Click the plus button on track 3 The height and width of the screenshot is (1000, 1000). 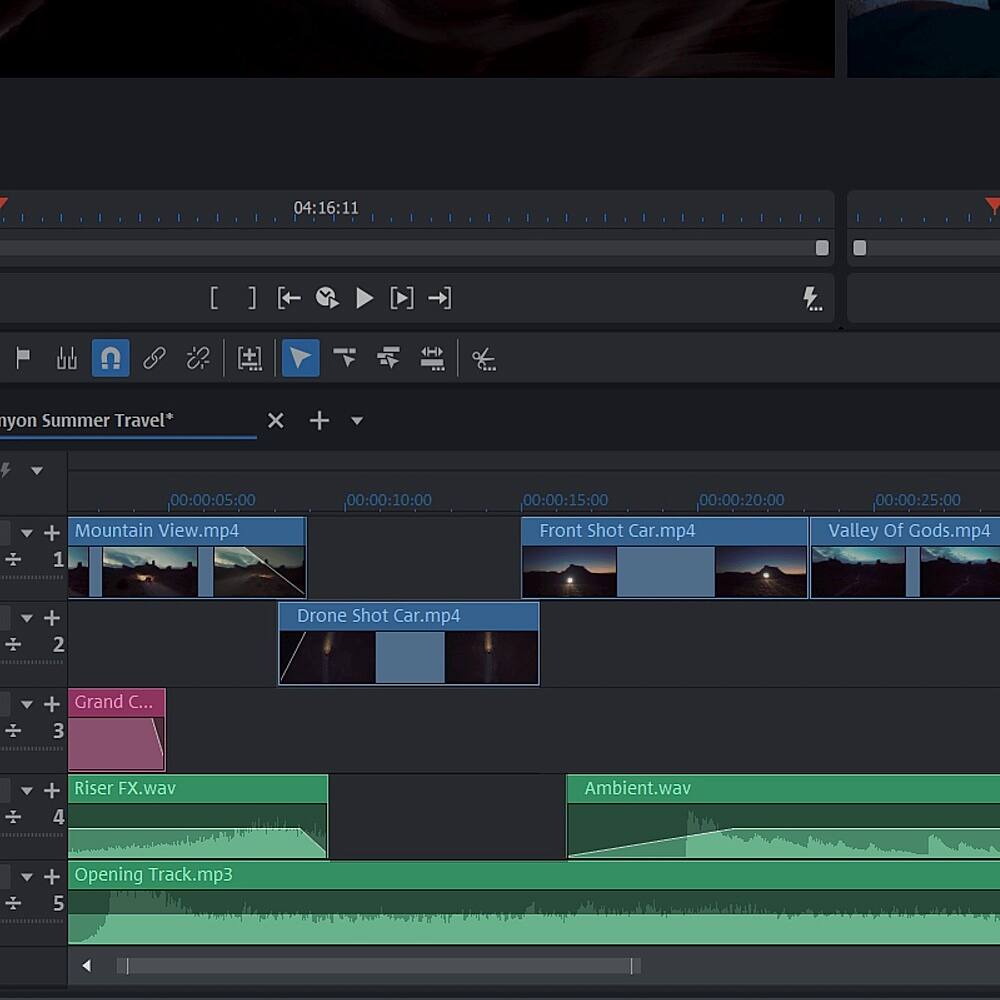click(x=52, y=705)
